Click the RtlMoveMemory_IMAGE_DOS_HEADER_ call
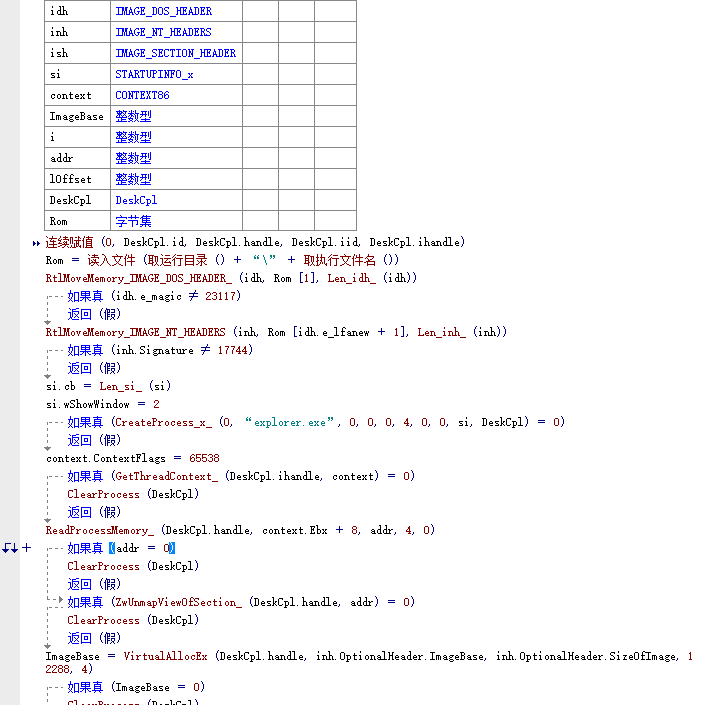The width and height of the screenshot is (708, 705). [x=139, y=278]
